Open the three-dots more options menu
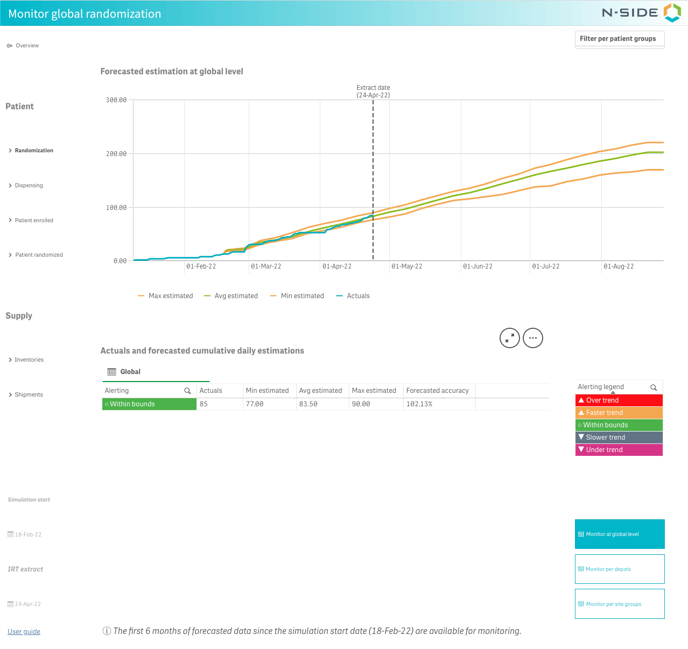Viewport: 688px width, 649px height. coord(533,338)
